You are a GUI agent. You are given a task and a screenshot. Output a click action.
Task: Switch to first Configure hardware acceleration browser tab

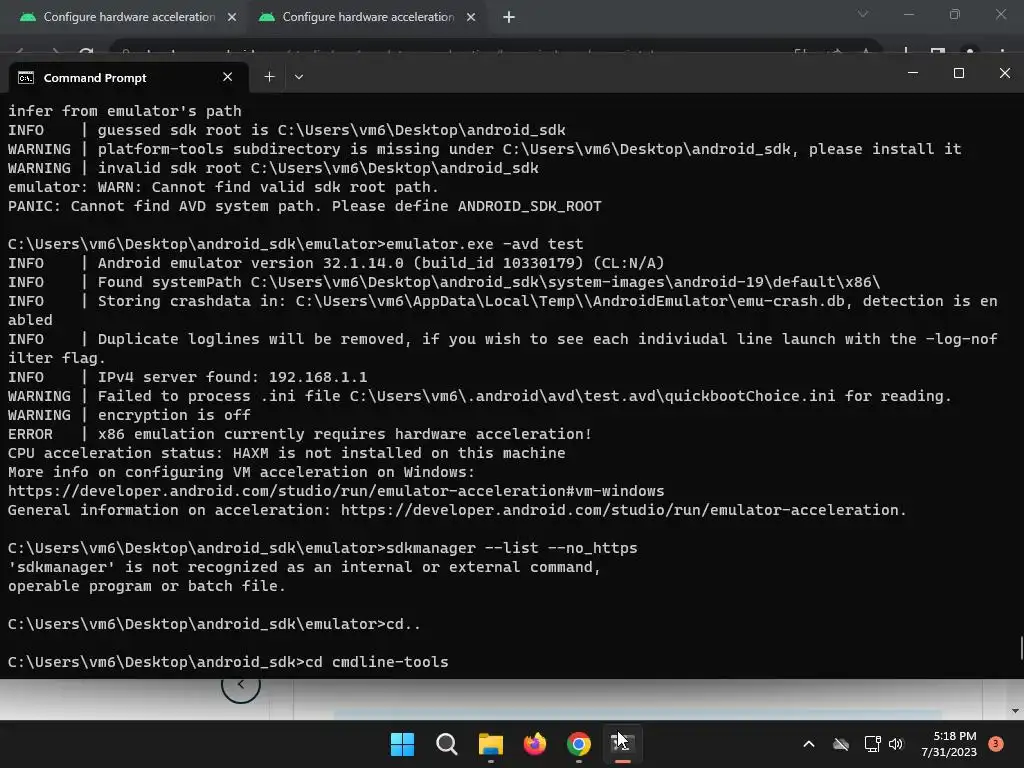[129, 17]
